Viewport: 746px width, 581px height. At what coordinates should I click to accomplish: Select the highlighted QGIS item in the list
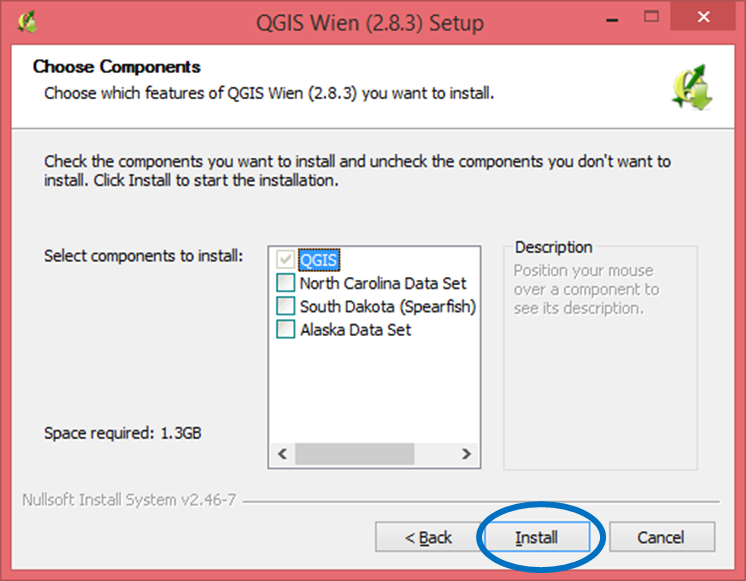pos(319,261)
